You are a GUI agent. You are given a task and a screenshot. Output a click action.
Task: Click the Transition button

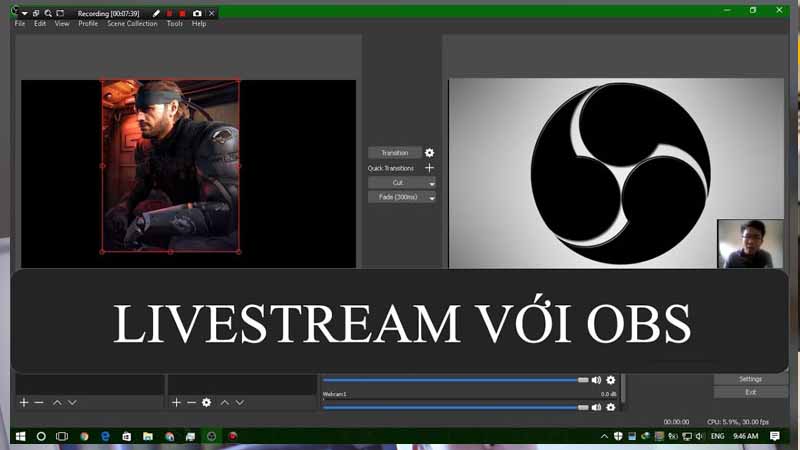click(x=394, y=153)
